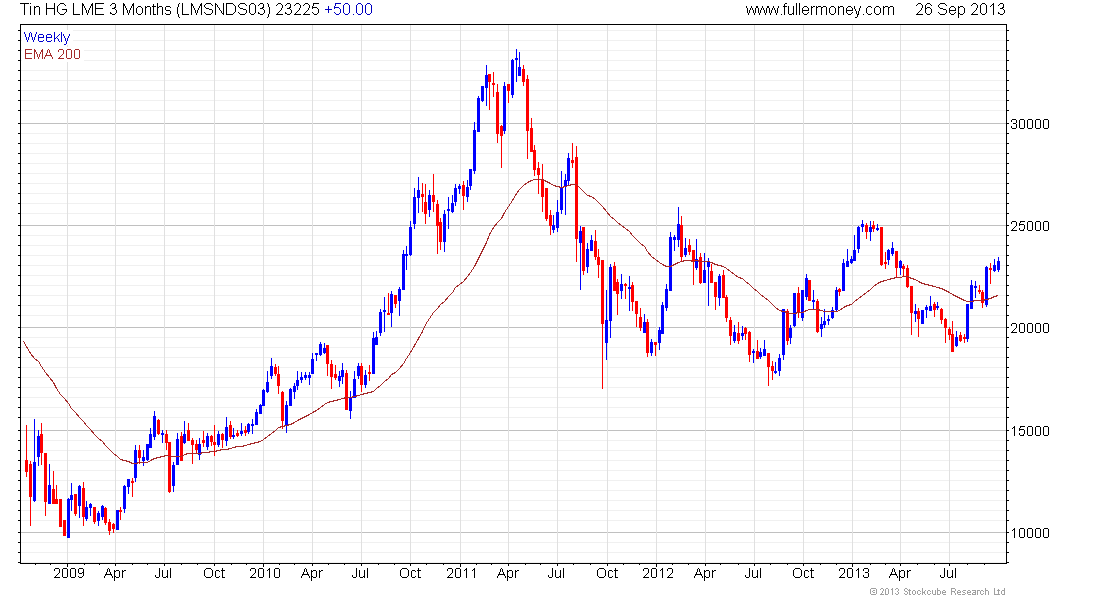Image resolution: width=1100 pixels, height=600 pixels.
Task: Click the '2009' time axis label
Action: 69,573
